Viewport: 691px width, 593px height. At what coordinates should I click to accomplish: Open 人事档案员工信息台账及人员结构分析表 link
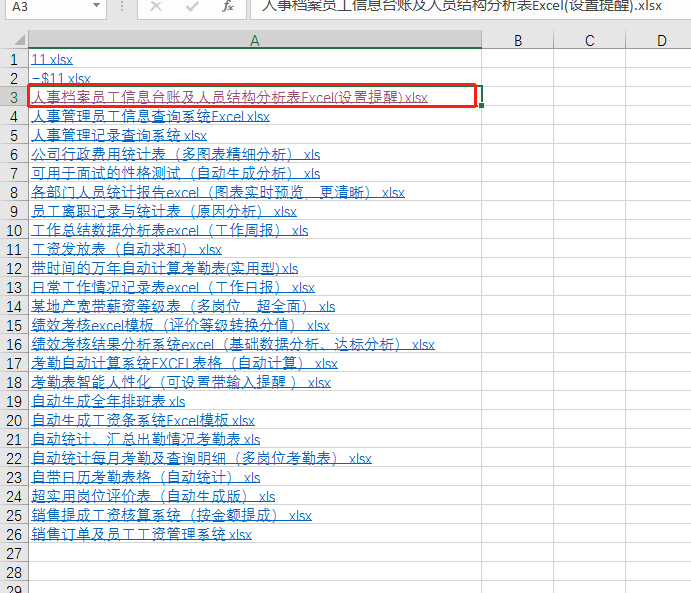(x=229, y=97)
